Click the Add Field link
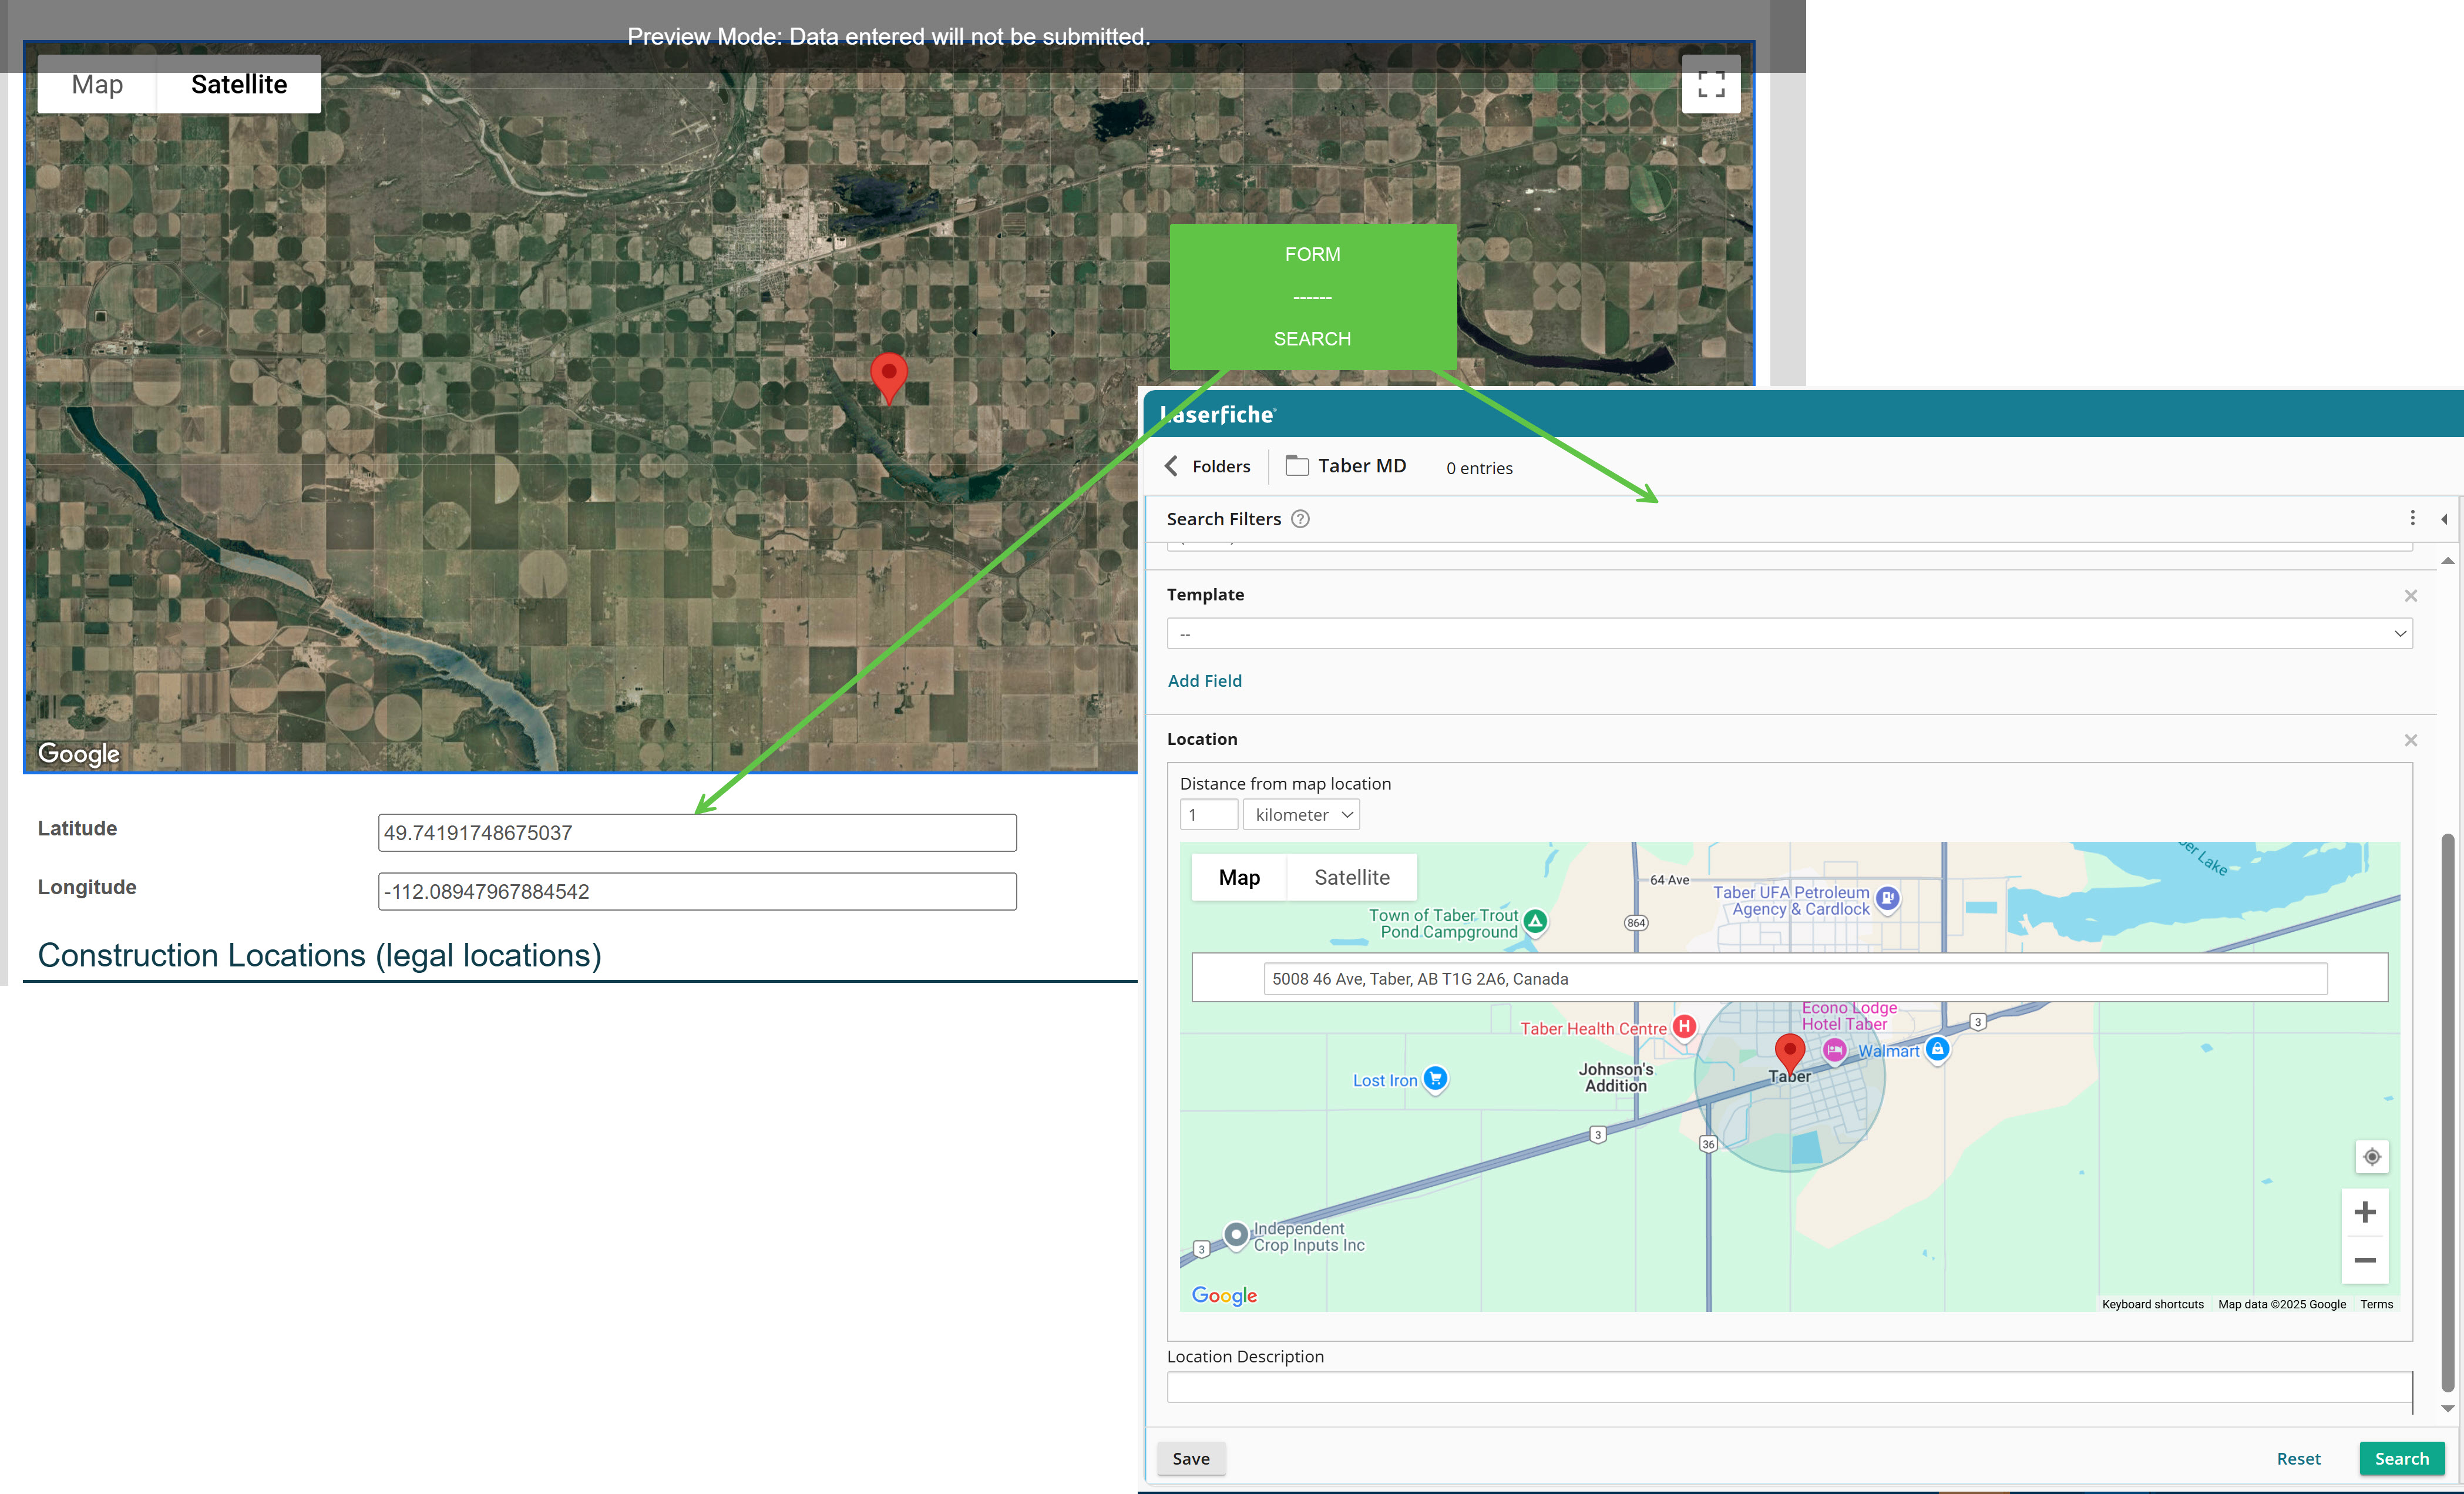Image resolution: width=2464 pixels, height=1494 pixels. coord(1204,681)
